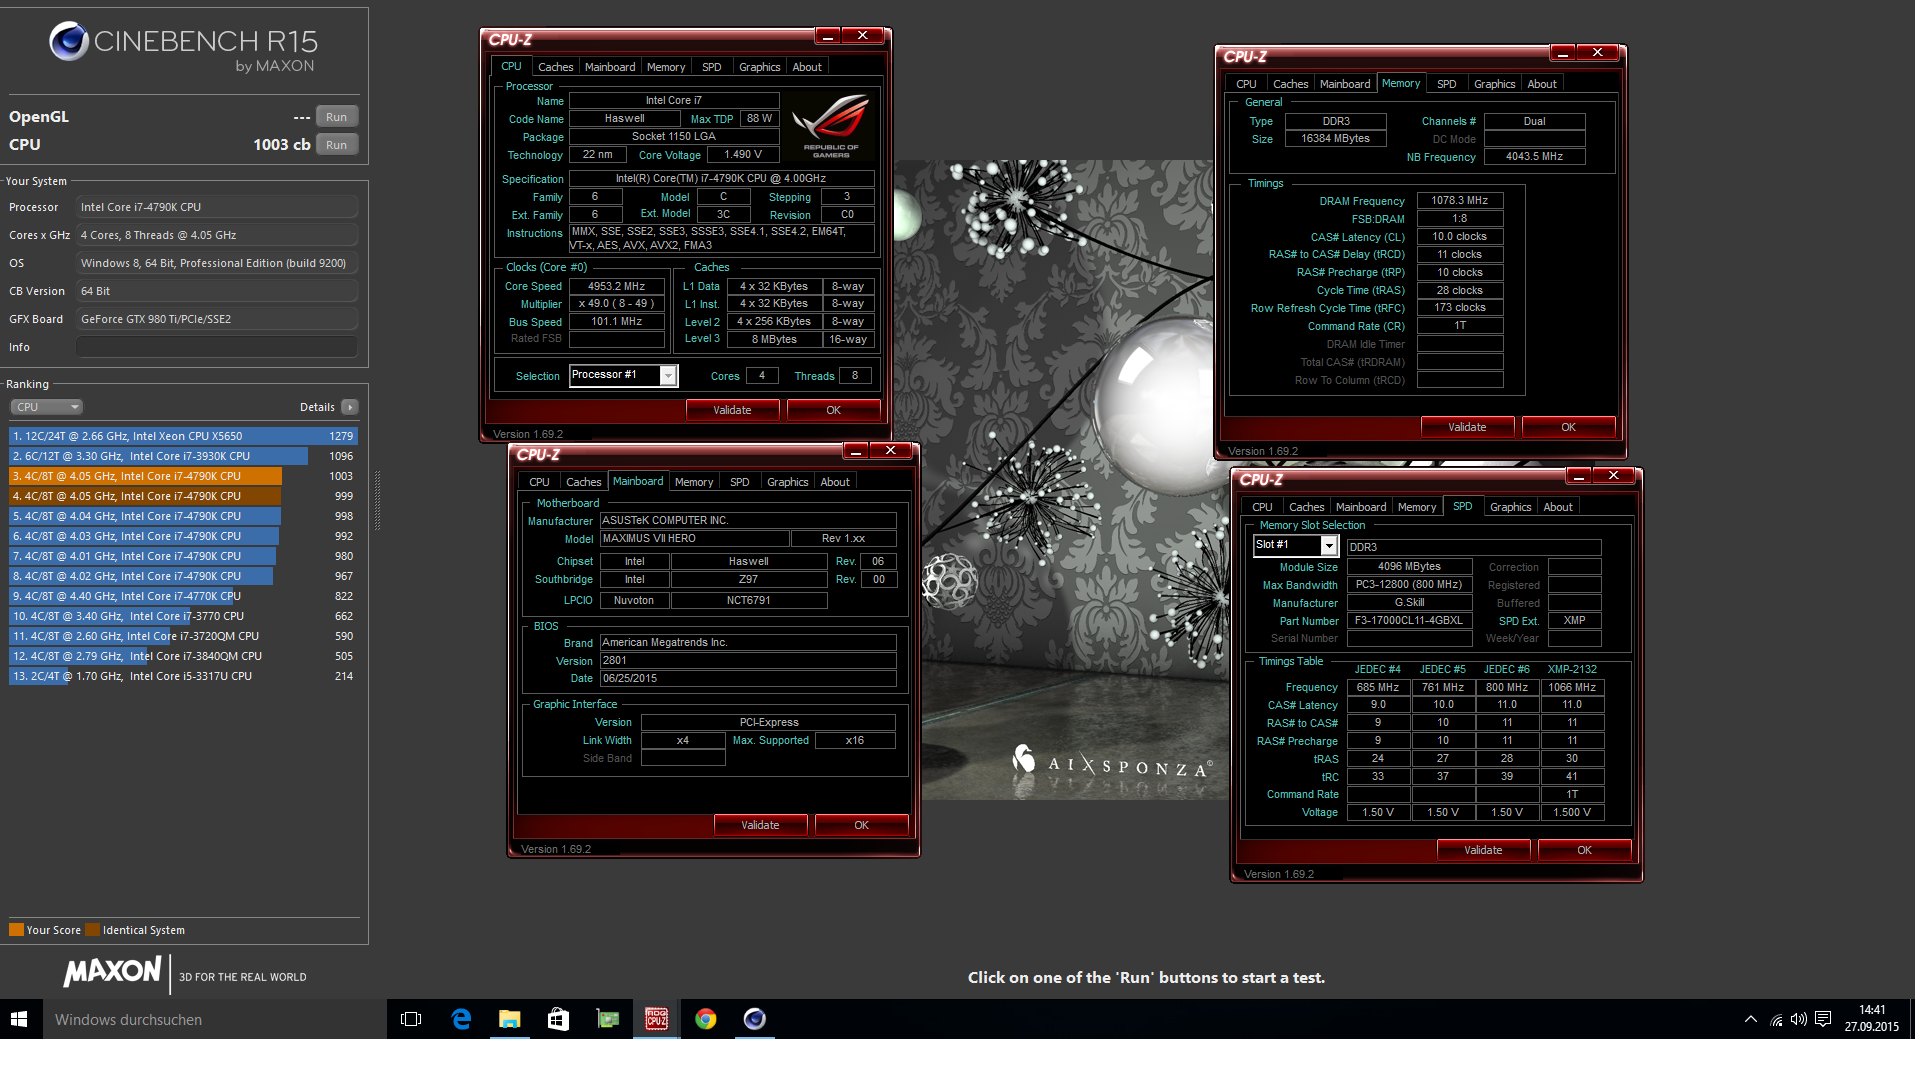Launch Microsoft Edge from taskbar

pyautogui.click(x=461, y=1019)
